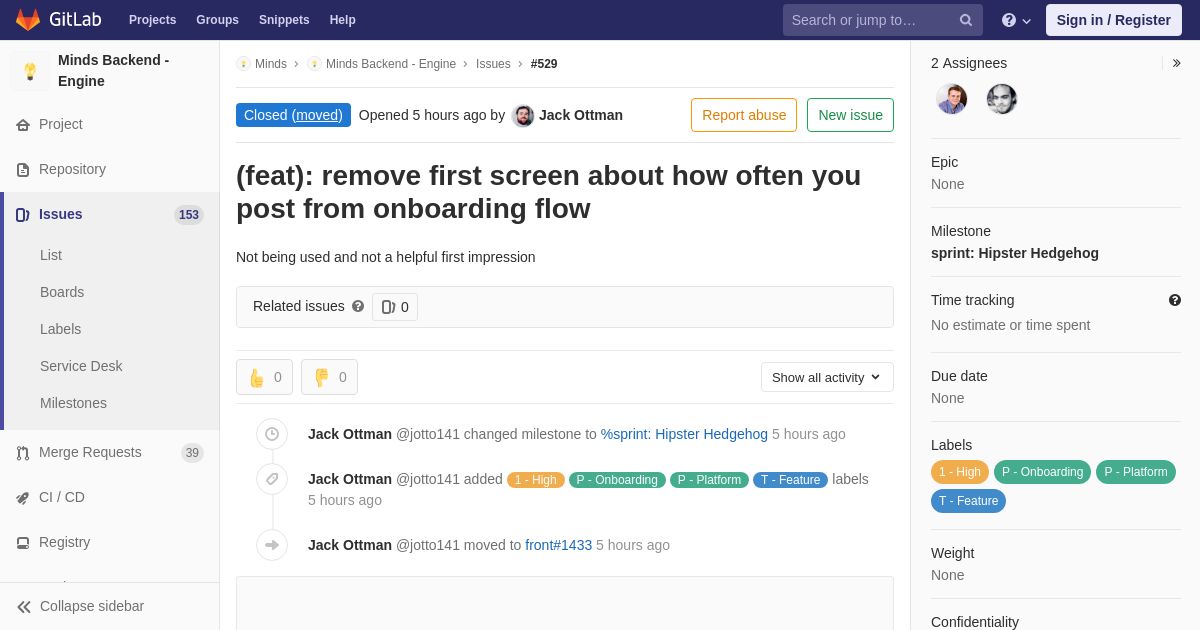Viewport: 1200px width, 630px height.
Task: Open the Labels submenu item
Action: [x=61, y=329]
